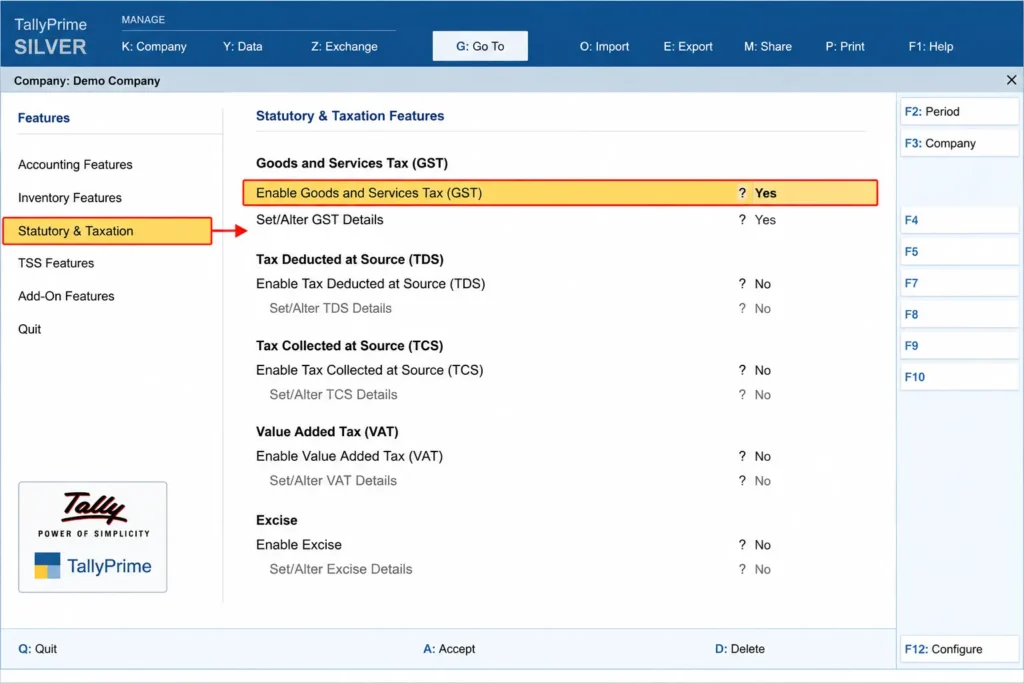This screenshot has height=683, width=1024.
Task: Toggle Enable Value Added Tax No value
Action: click(x=762, y=456)
